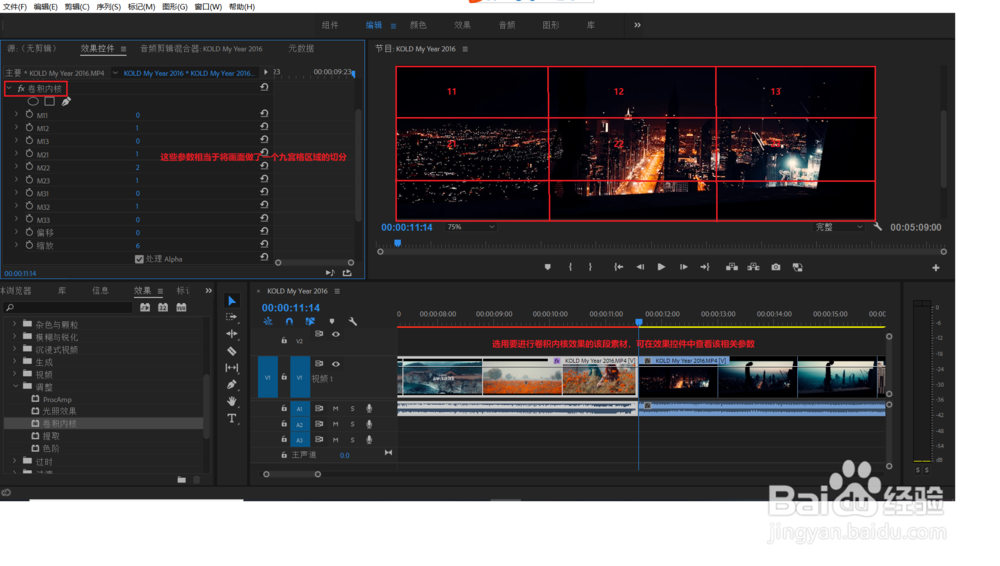Enable the voice-over microphone on track A1
This screenshot has height=566, width=1000.
click(369, 408)
